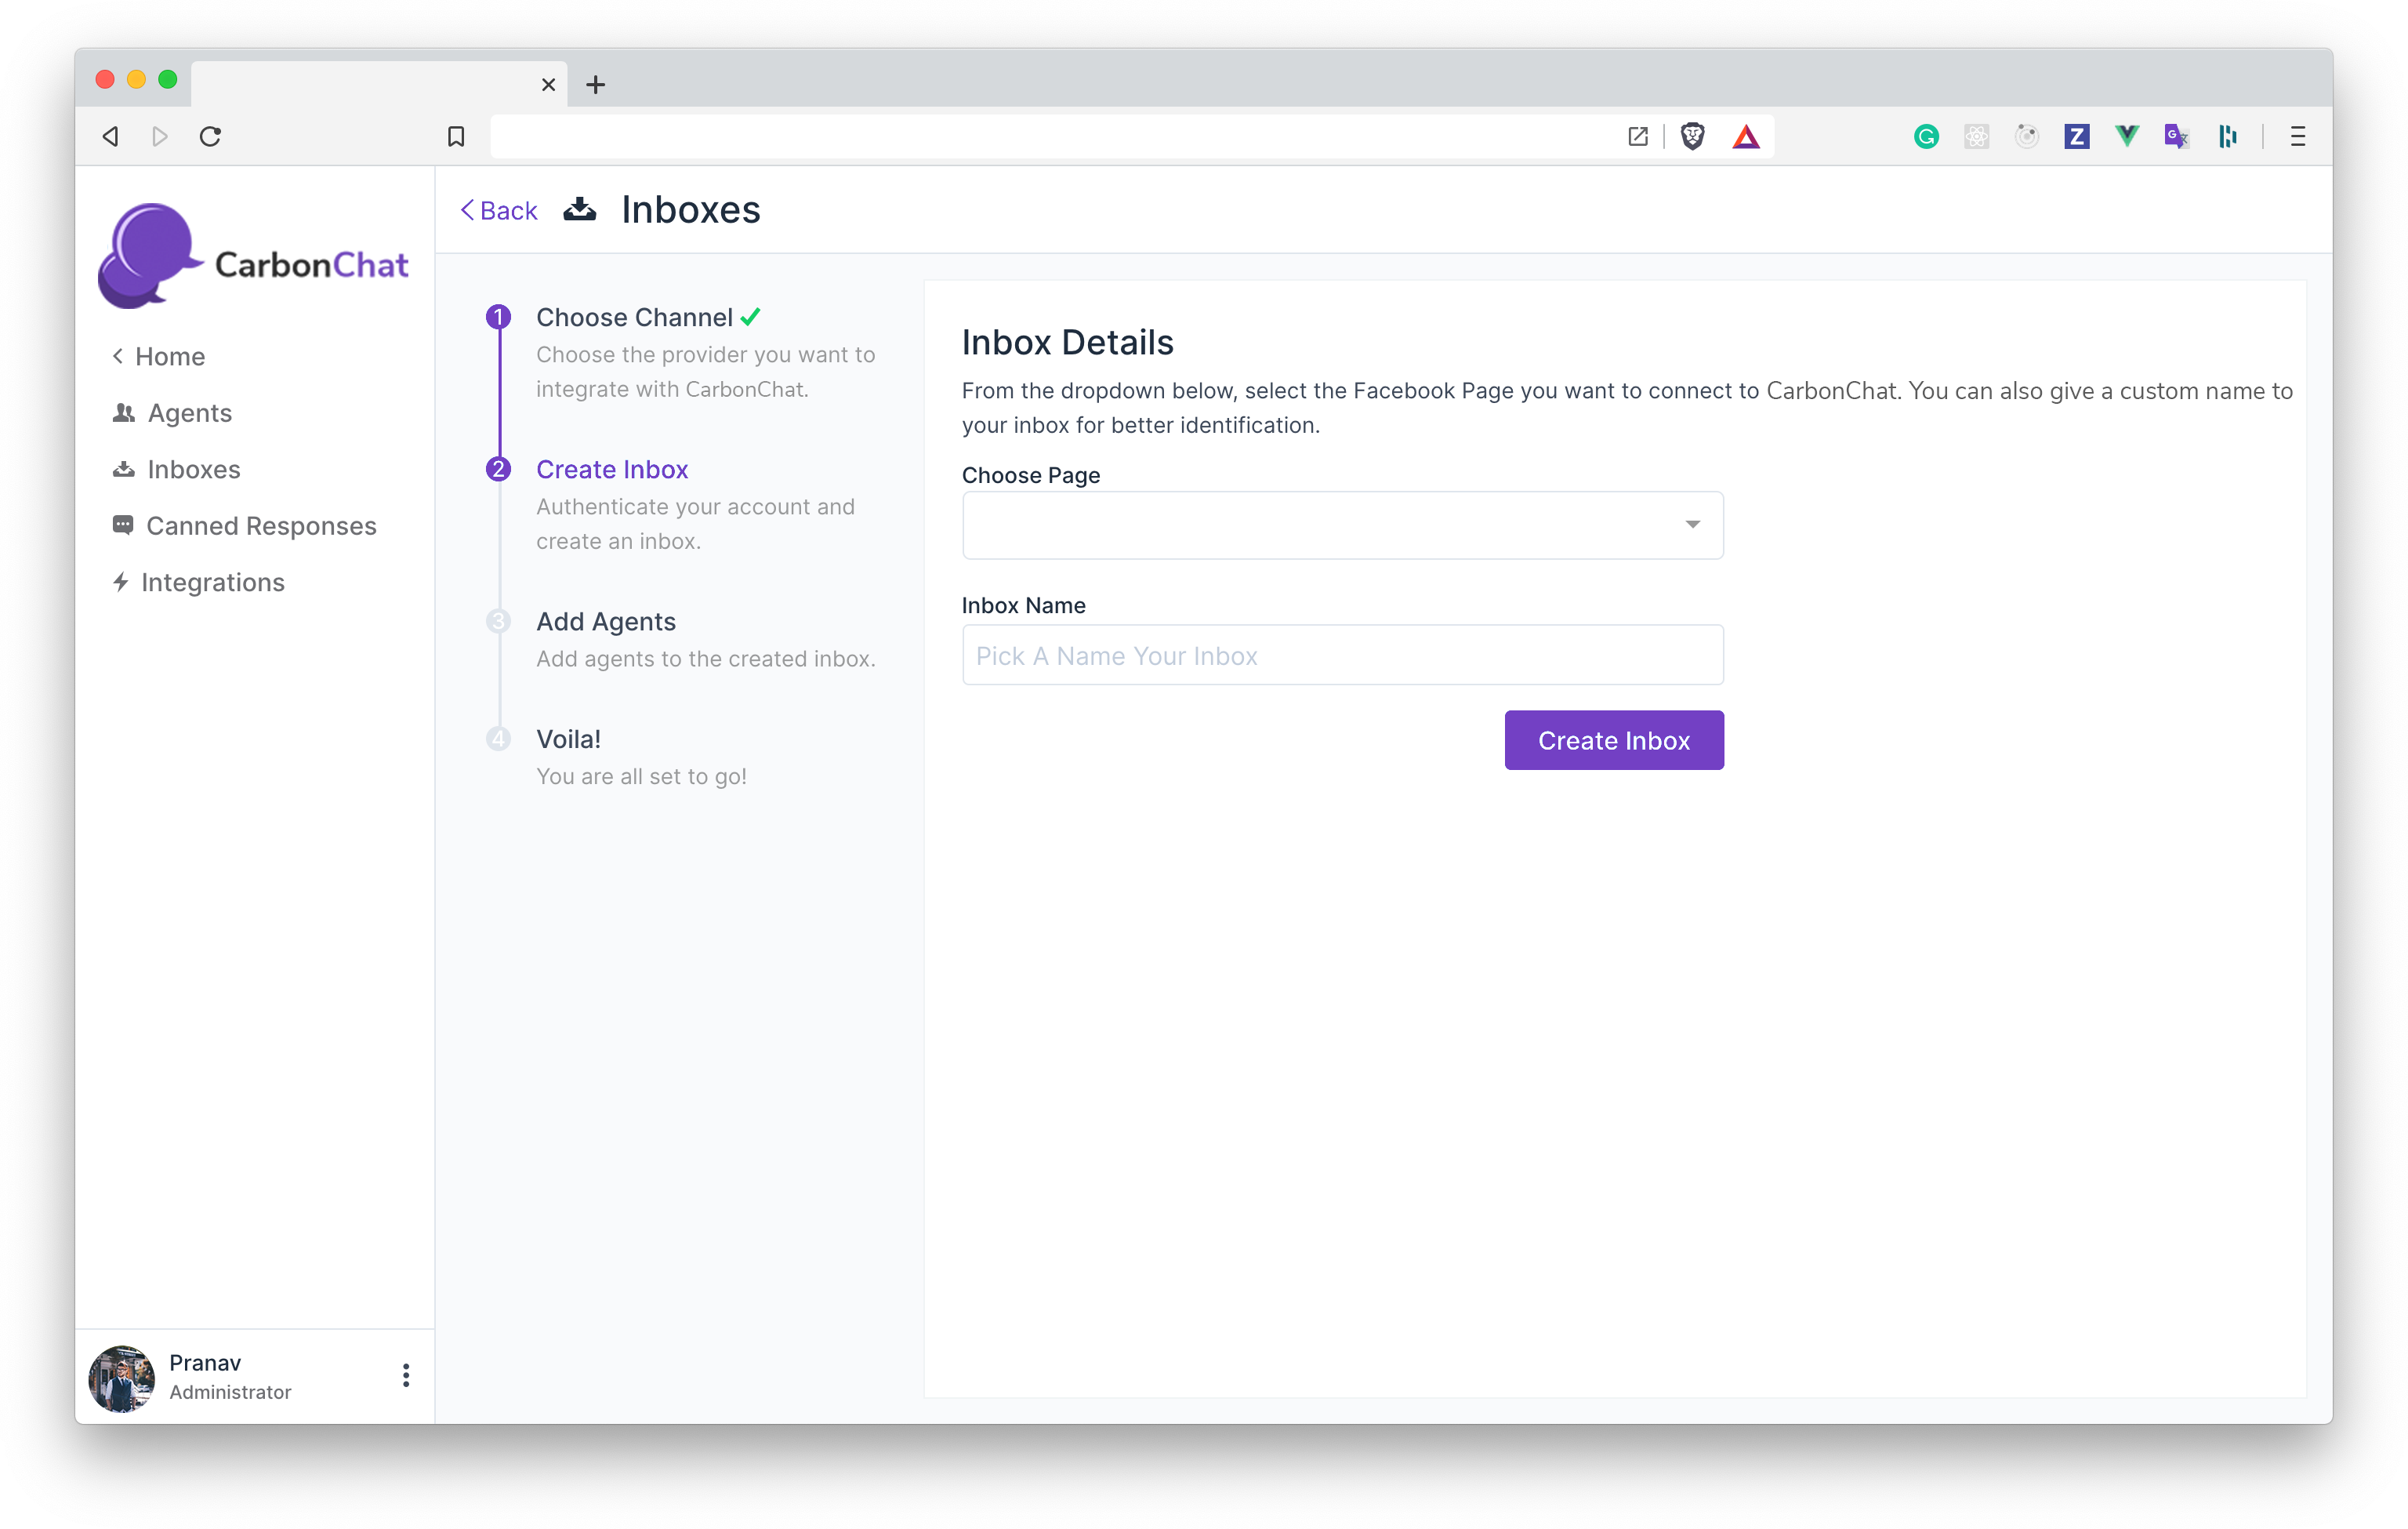Focus the Inbox Name text field
Image resolution: width=2408 pixels, height=1529 pixels.
click(1342, 655)
